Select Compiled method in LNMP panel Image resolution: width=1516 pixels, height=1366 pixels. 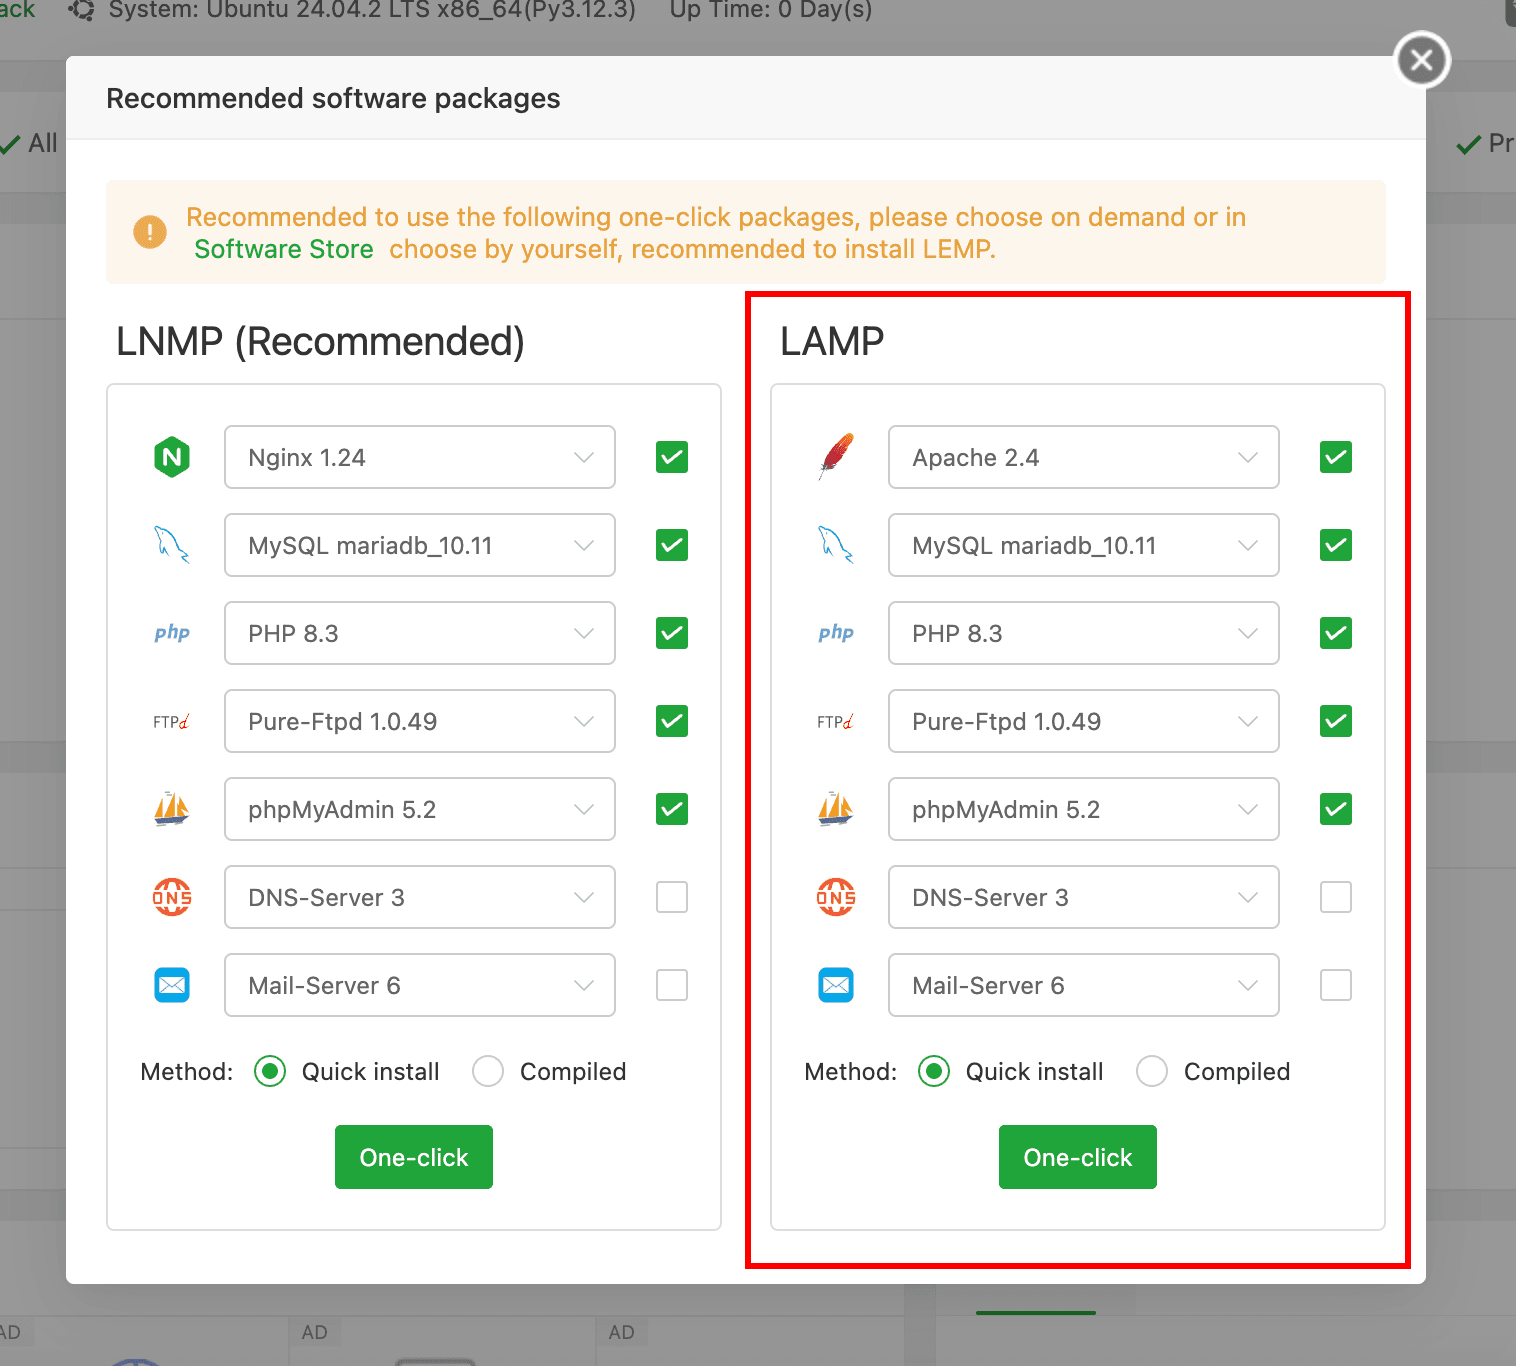pos(488,1071)
